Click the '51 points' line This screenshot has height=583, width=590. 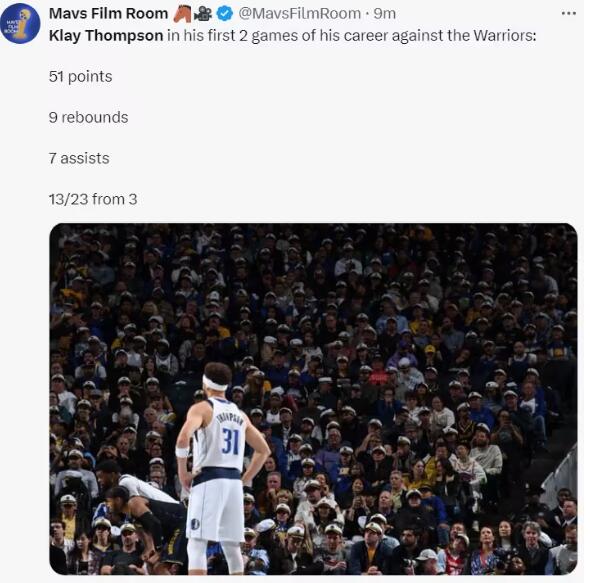tap(81, 77)
